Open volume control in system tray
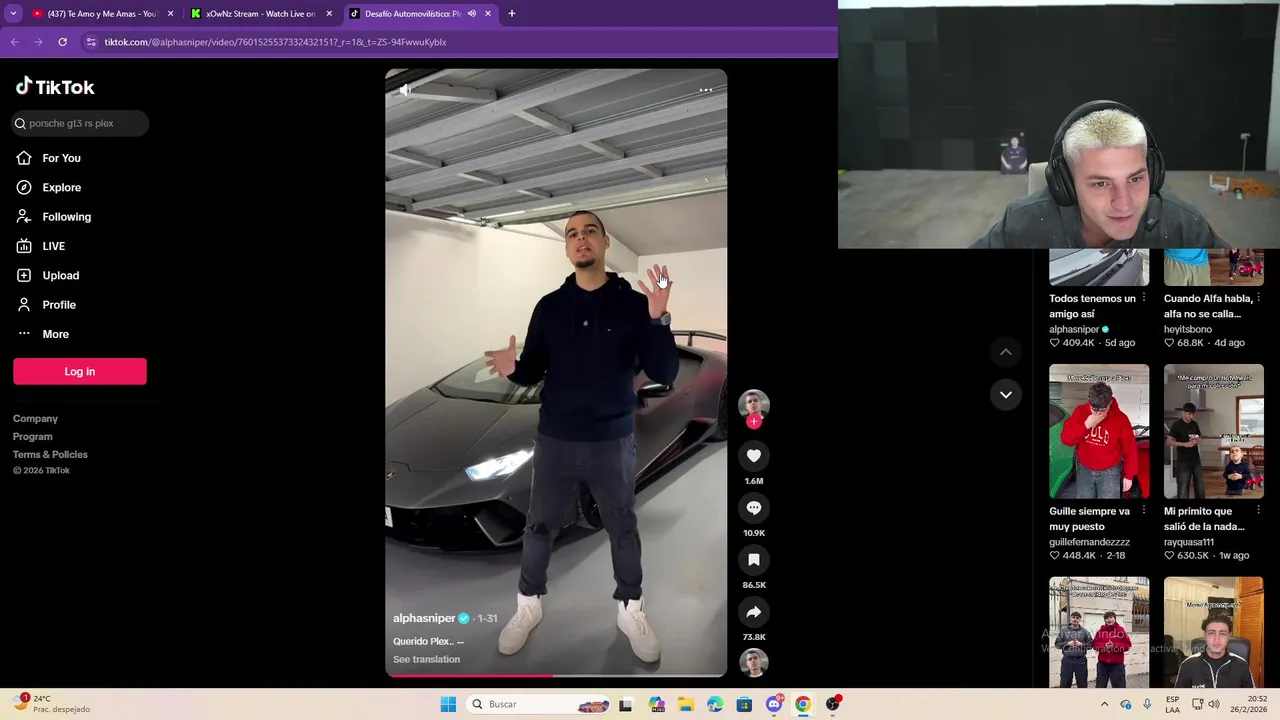Viewport: 1280px width, 720px height. [1214, 704]
